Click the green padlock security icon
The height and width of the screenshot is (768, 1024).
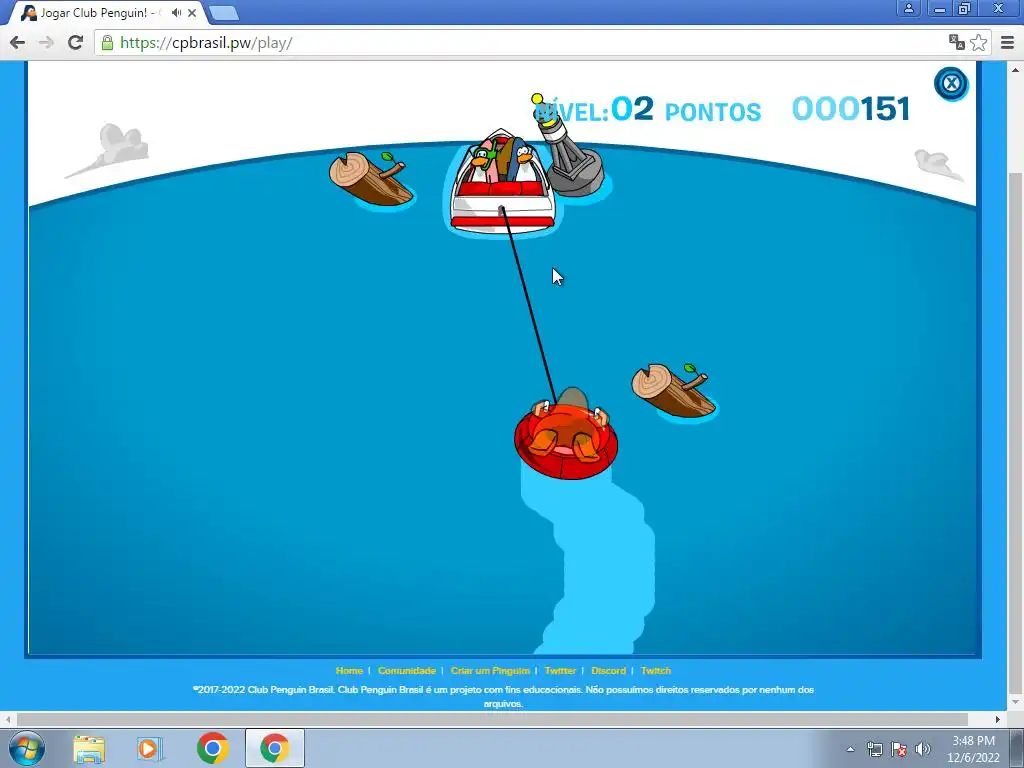[x=107, y=43]
